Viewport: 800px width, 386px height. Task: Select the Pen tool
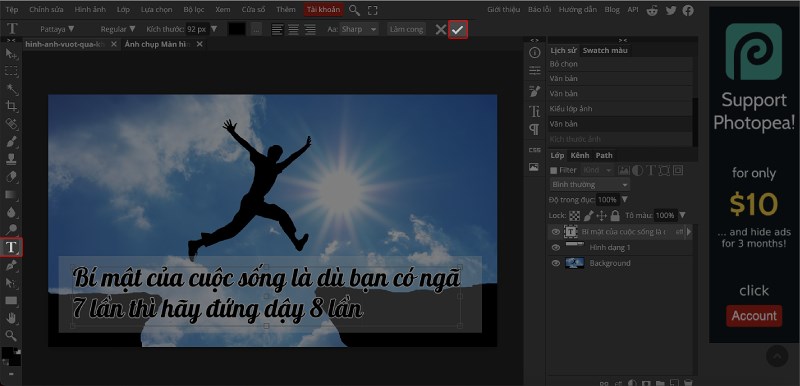point(11,265)
